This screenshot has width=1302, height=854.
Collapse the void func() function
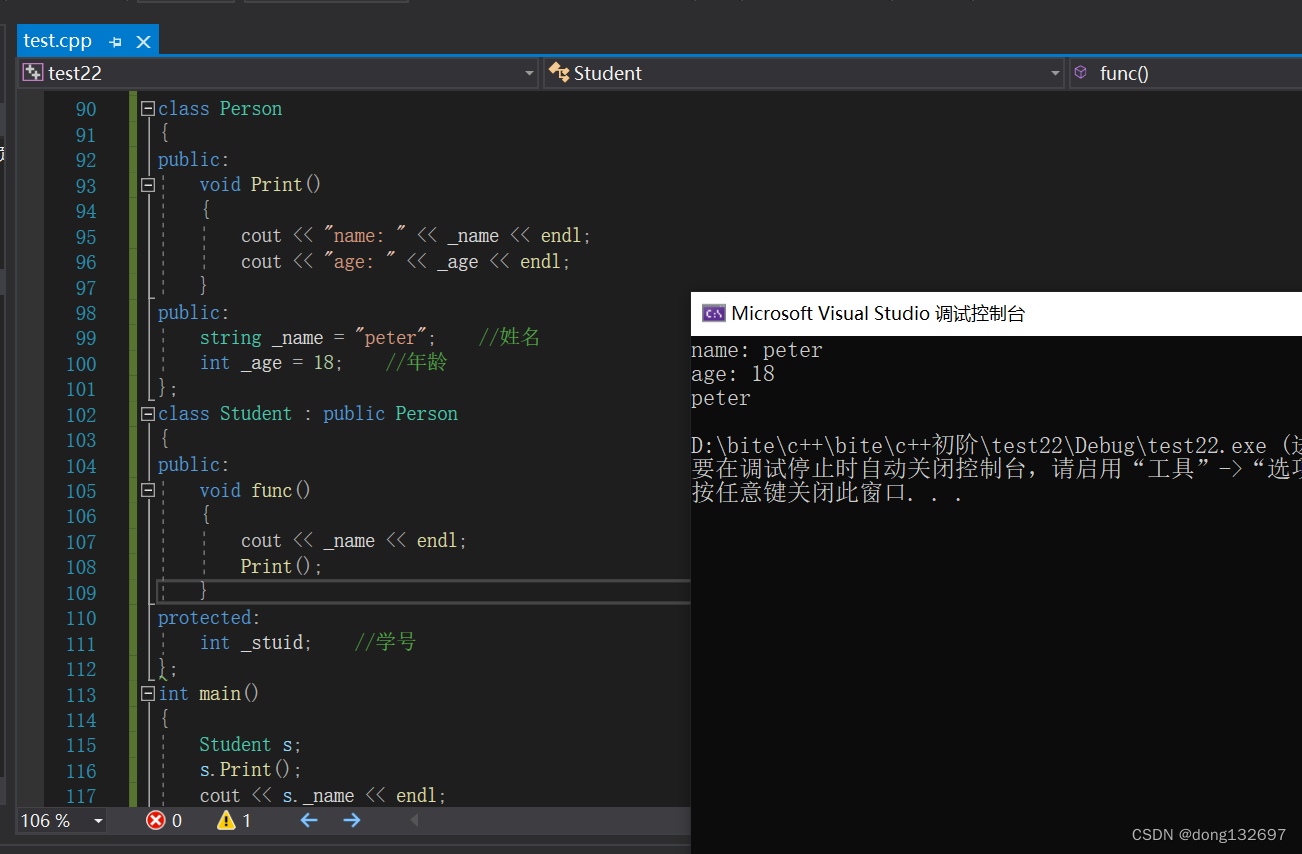(x=148, y=490)
